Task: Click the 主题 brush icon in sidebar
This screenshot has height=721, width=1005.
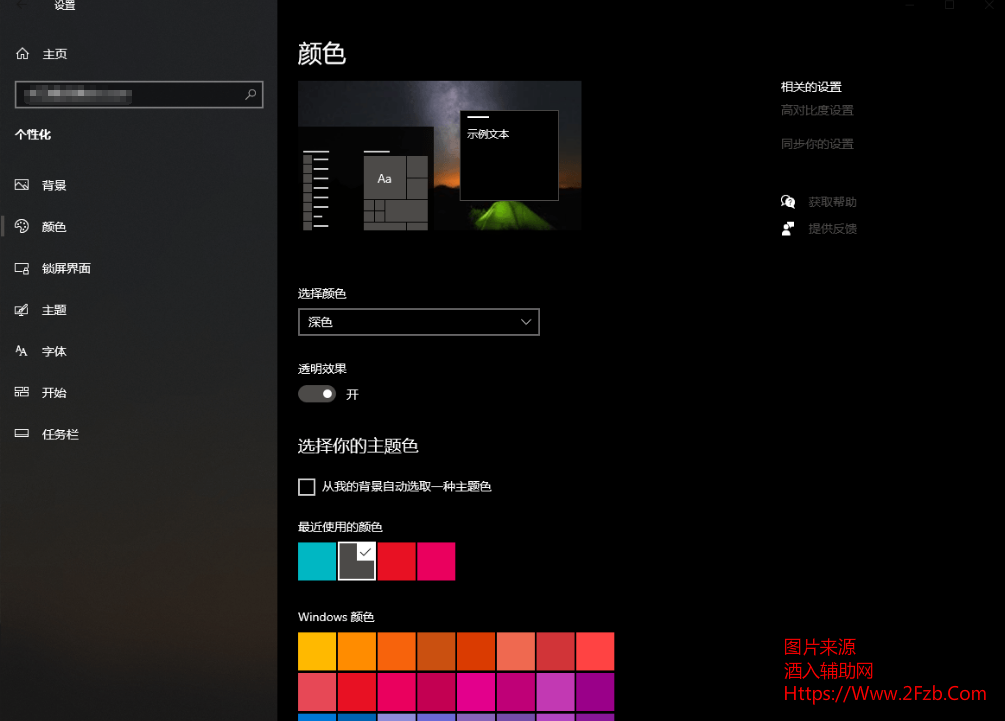Action: tap(22, 310)
